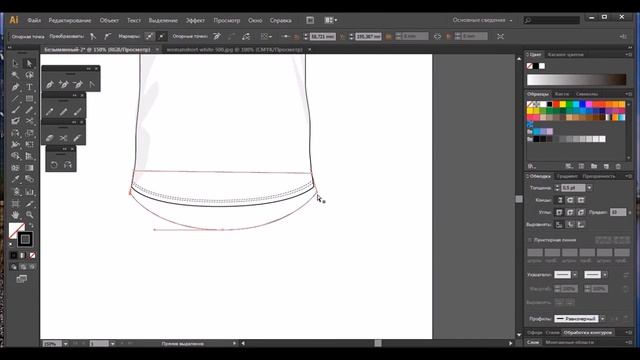Open the Stroke panel flyout menu
Viewport: 640px width, 360px height.
(x=628, y=176)
